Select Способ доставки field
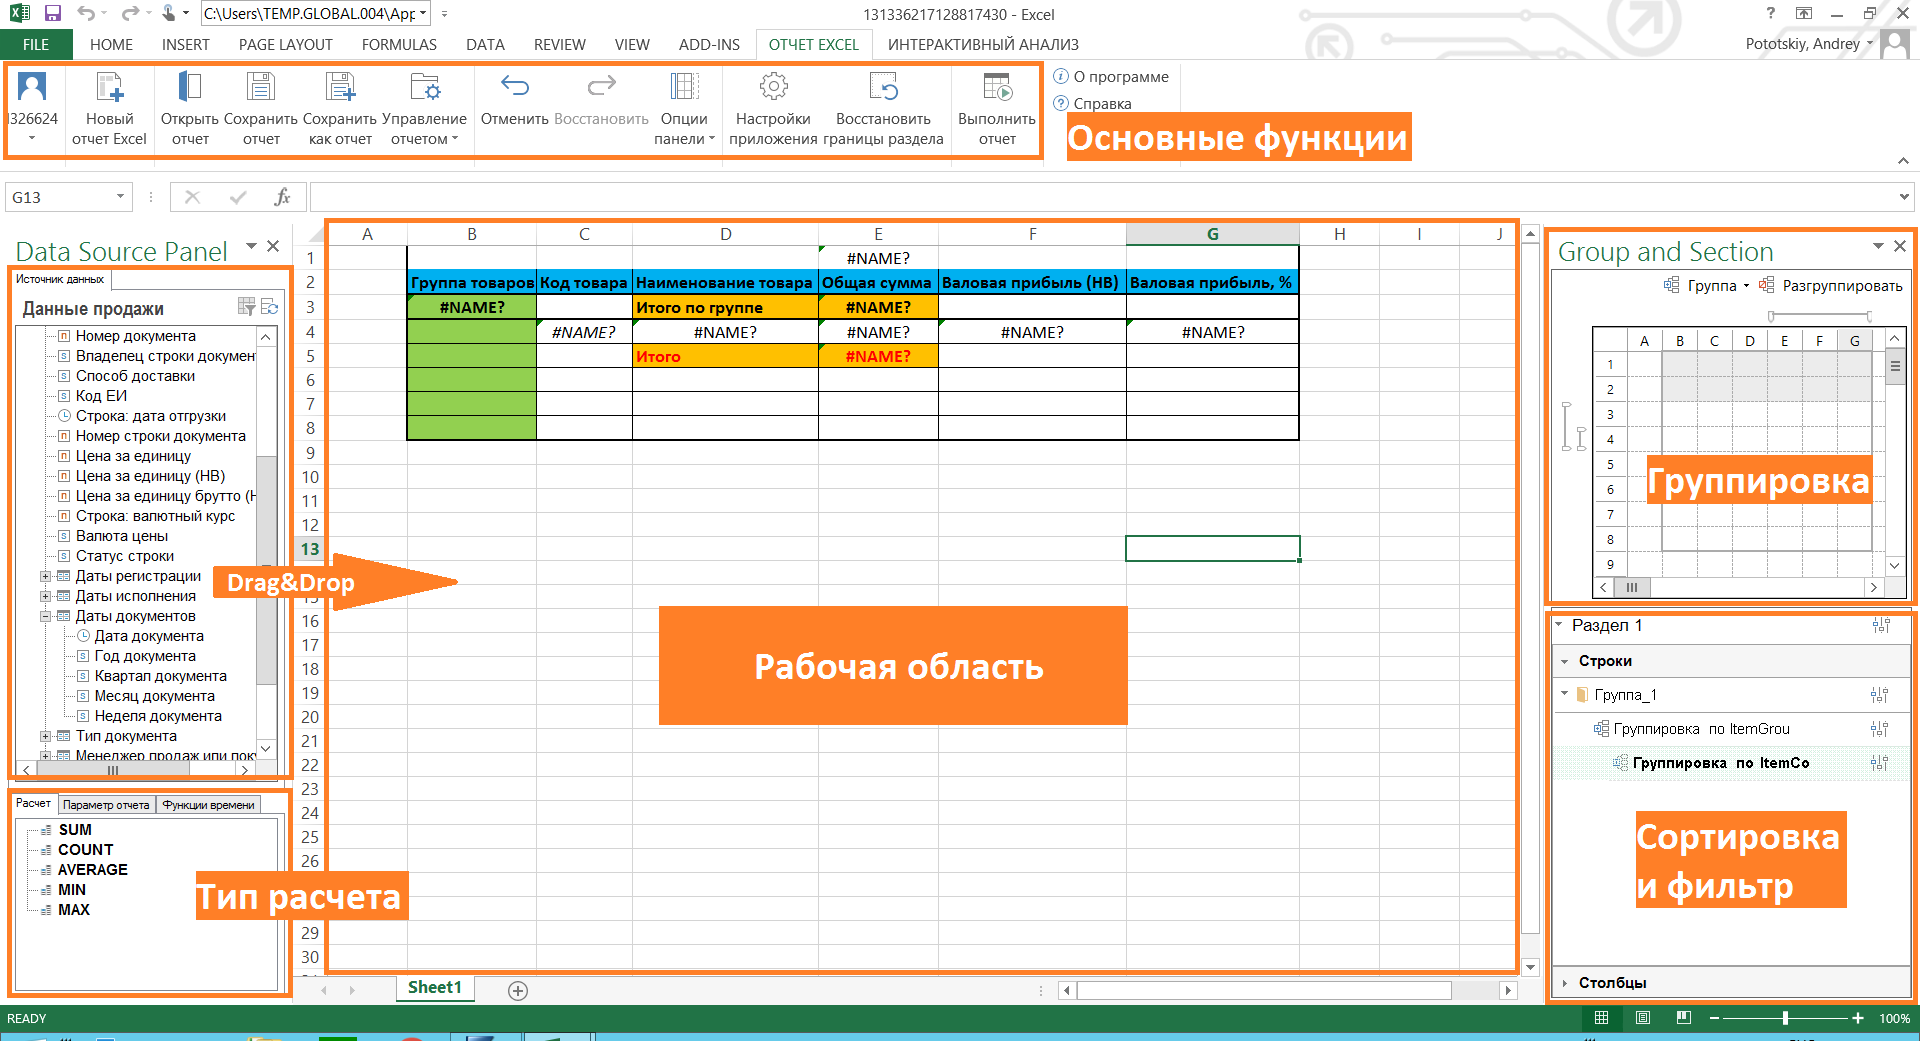1920x1041 pixels. coord(135,376)
